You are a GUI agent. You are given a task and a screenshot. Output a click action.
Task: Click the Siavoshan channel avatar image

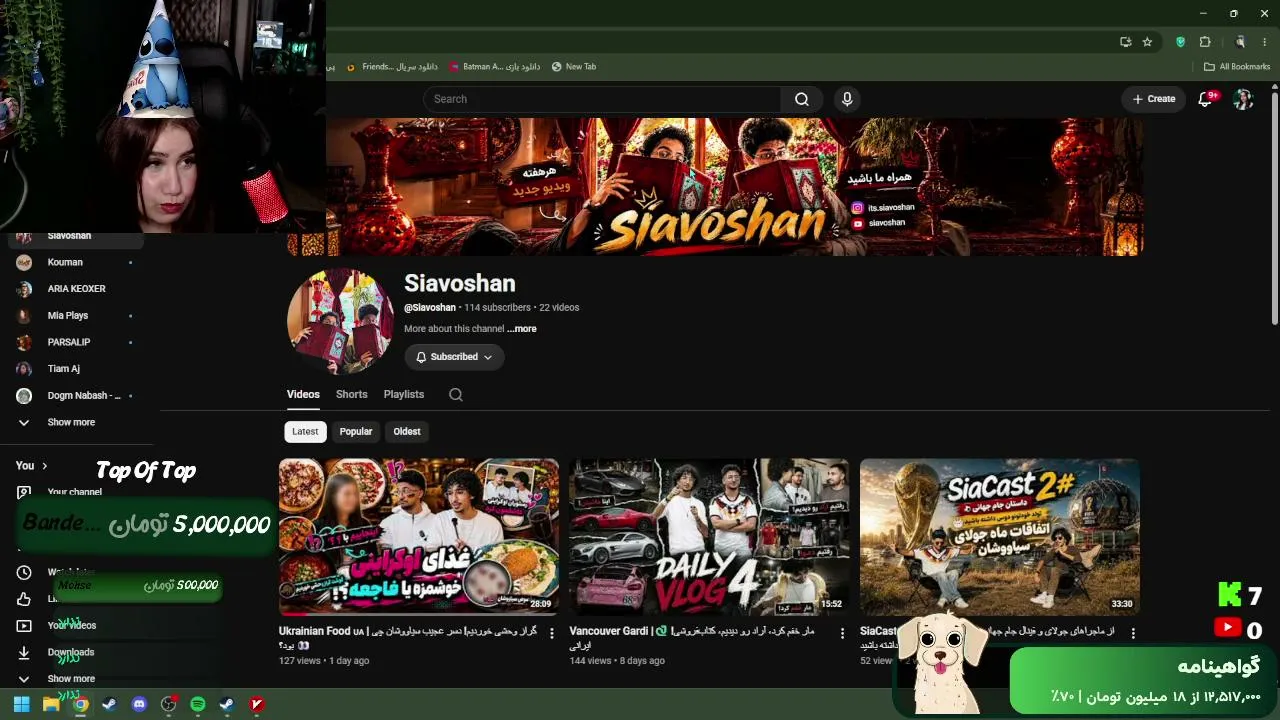tap(340, 321)
